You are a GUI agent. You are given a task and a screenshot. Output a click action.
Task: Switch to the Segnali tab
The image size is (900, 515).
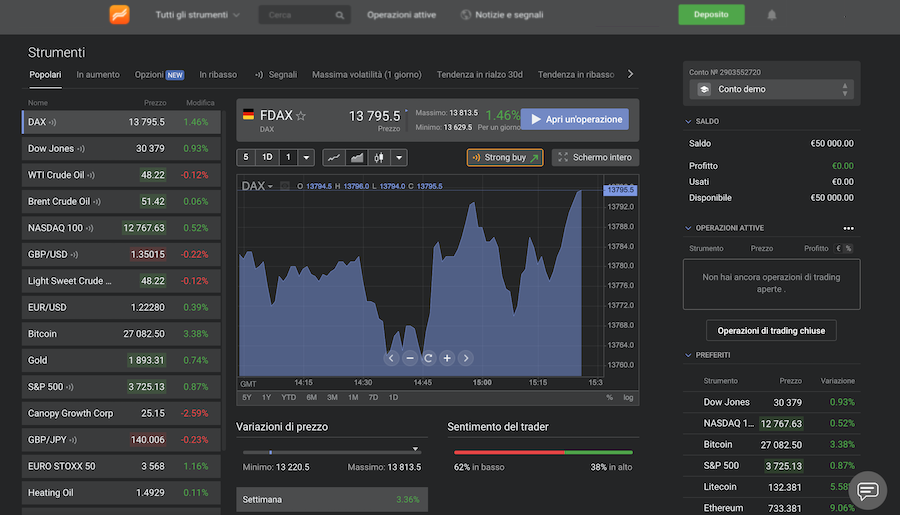pyautogui.click(x=276, y=75)
